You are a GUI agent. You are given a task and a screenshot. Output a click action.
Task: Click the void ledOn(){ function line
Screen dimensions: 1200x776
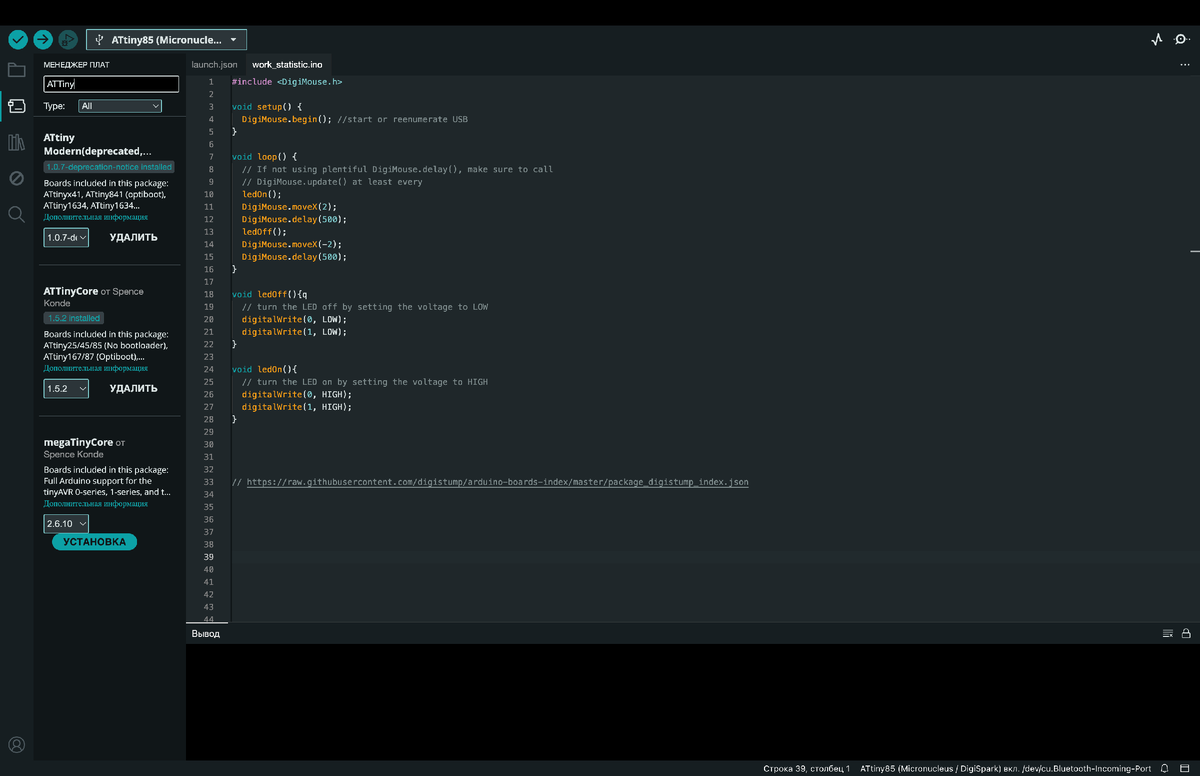[x=265, y=369]
